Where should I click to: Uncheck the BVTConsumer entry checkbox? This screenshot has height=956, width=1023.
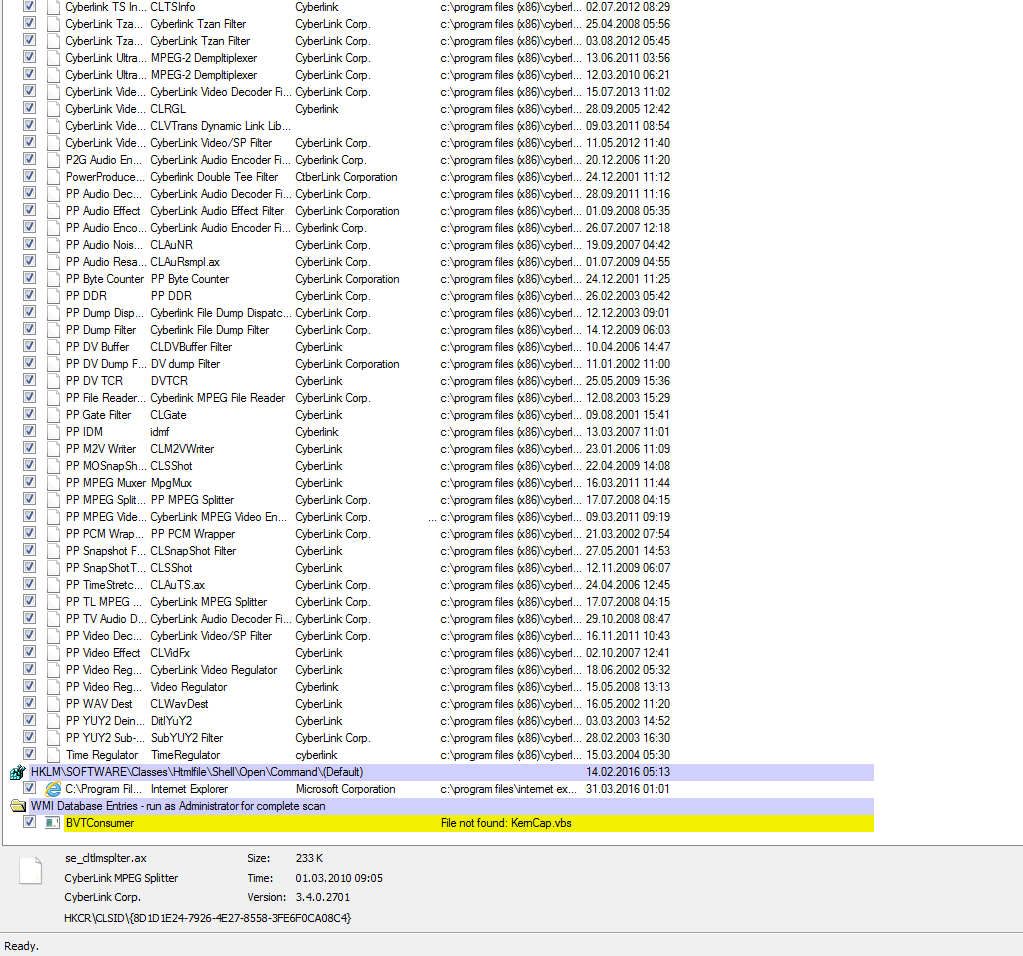29,822
